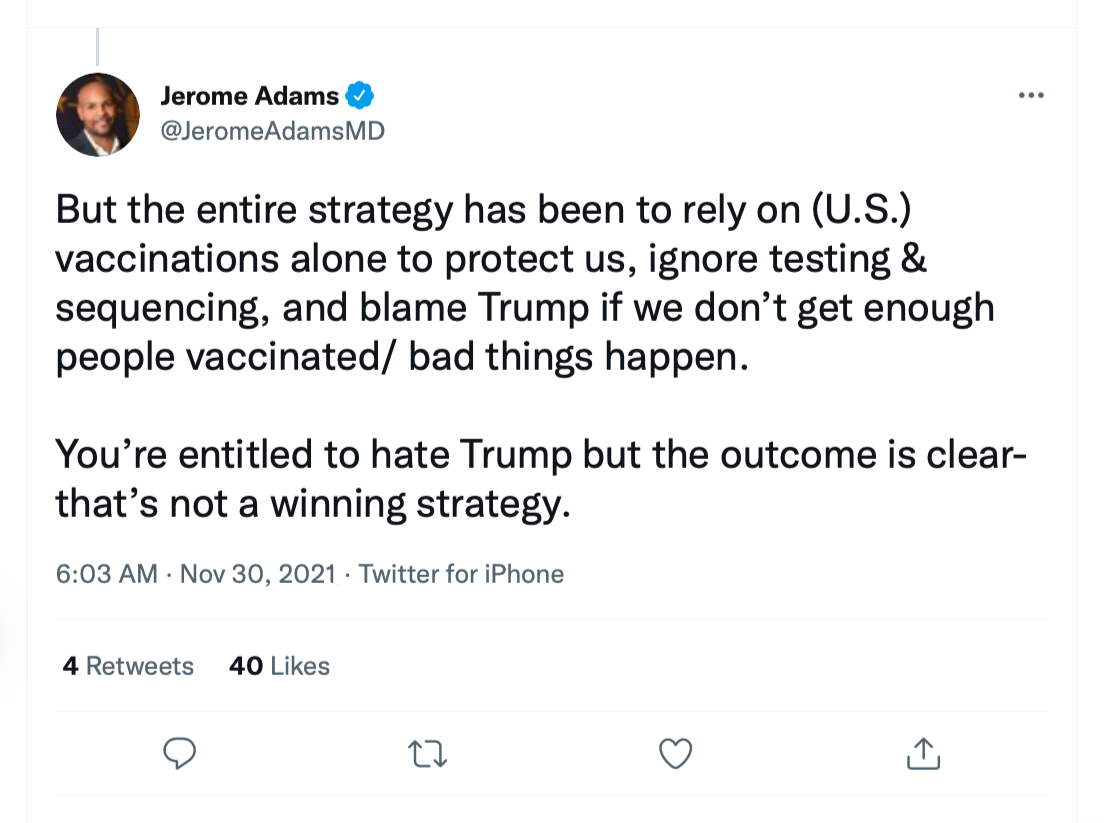Open the Twitter for iPhone source link
The image size is (1104, 823).
click(x=461, y=574)
